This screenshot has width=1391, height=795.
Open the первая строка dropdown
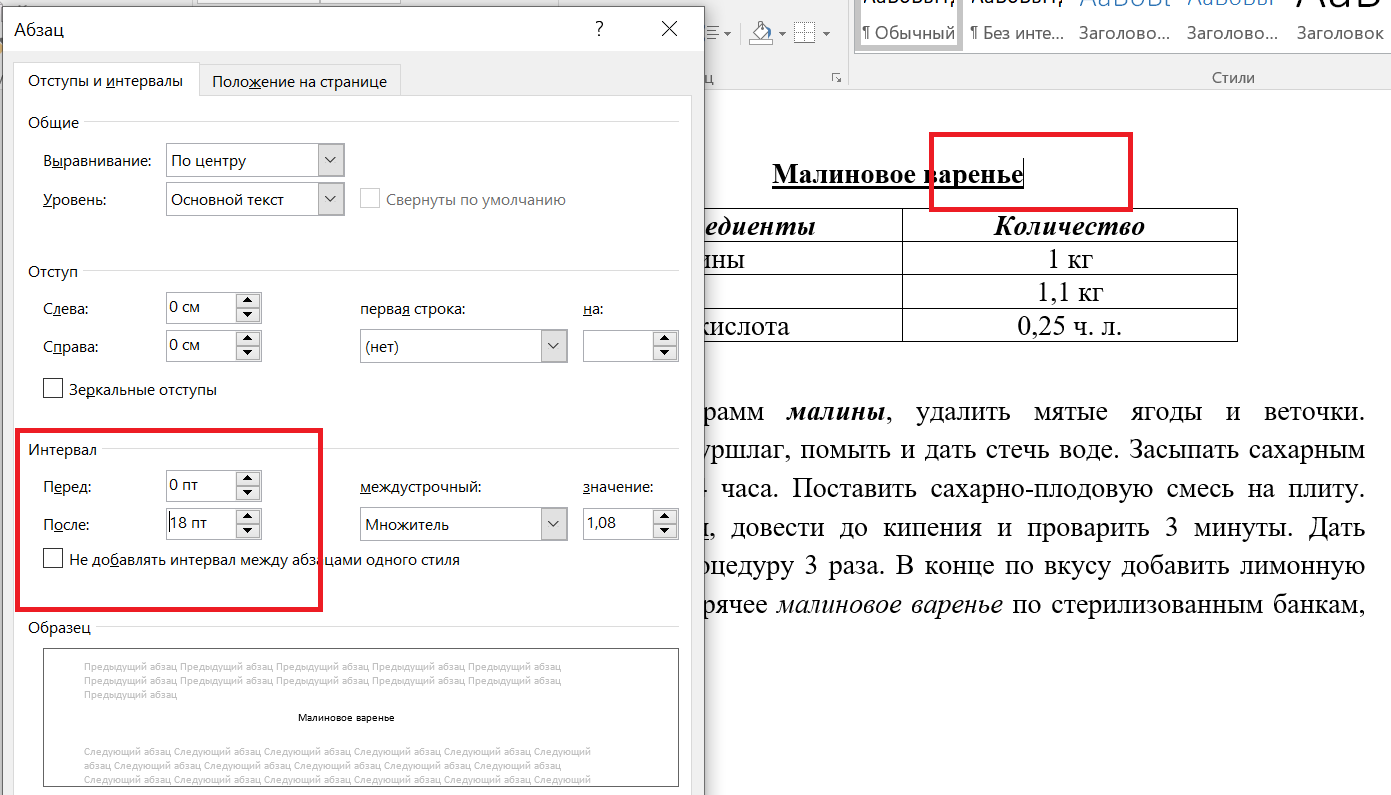(x=554, y=347)
